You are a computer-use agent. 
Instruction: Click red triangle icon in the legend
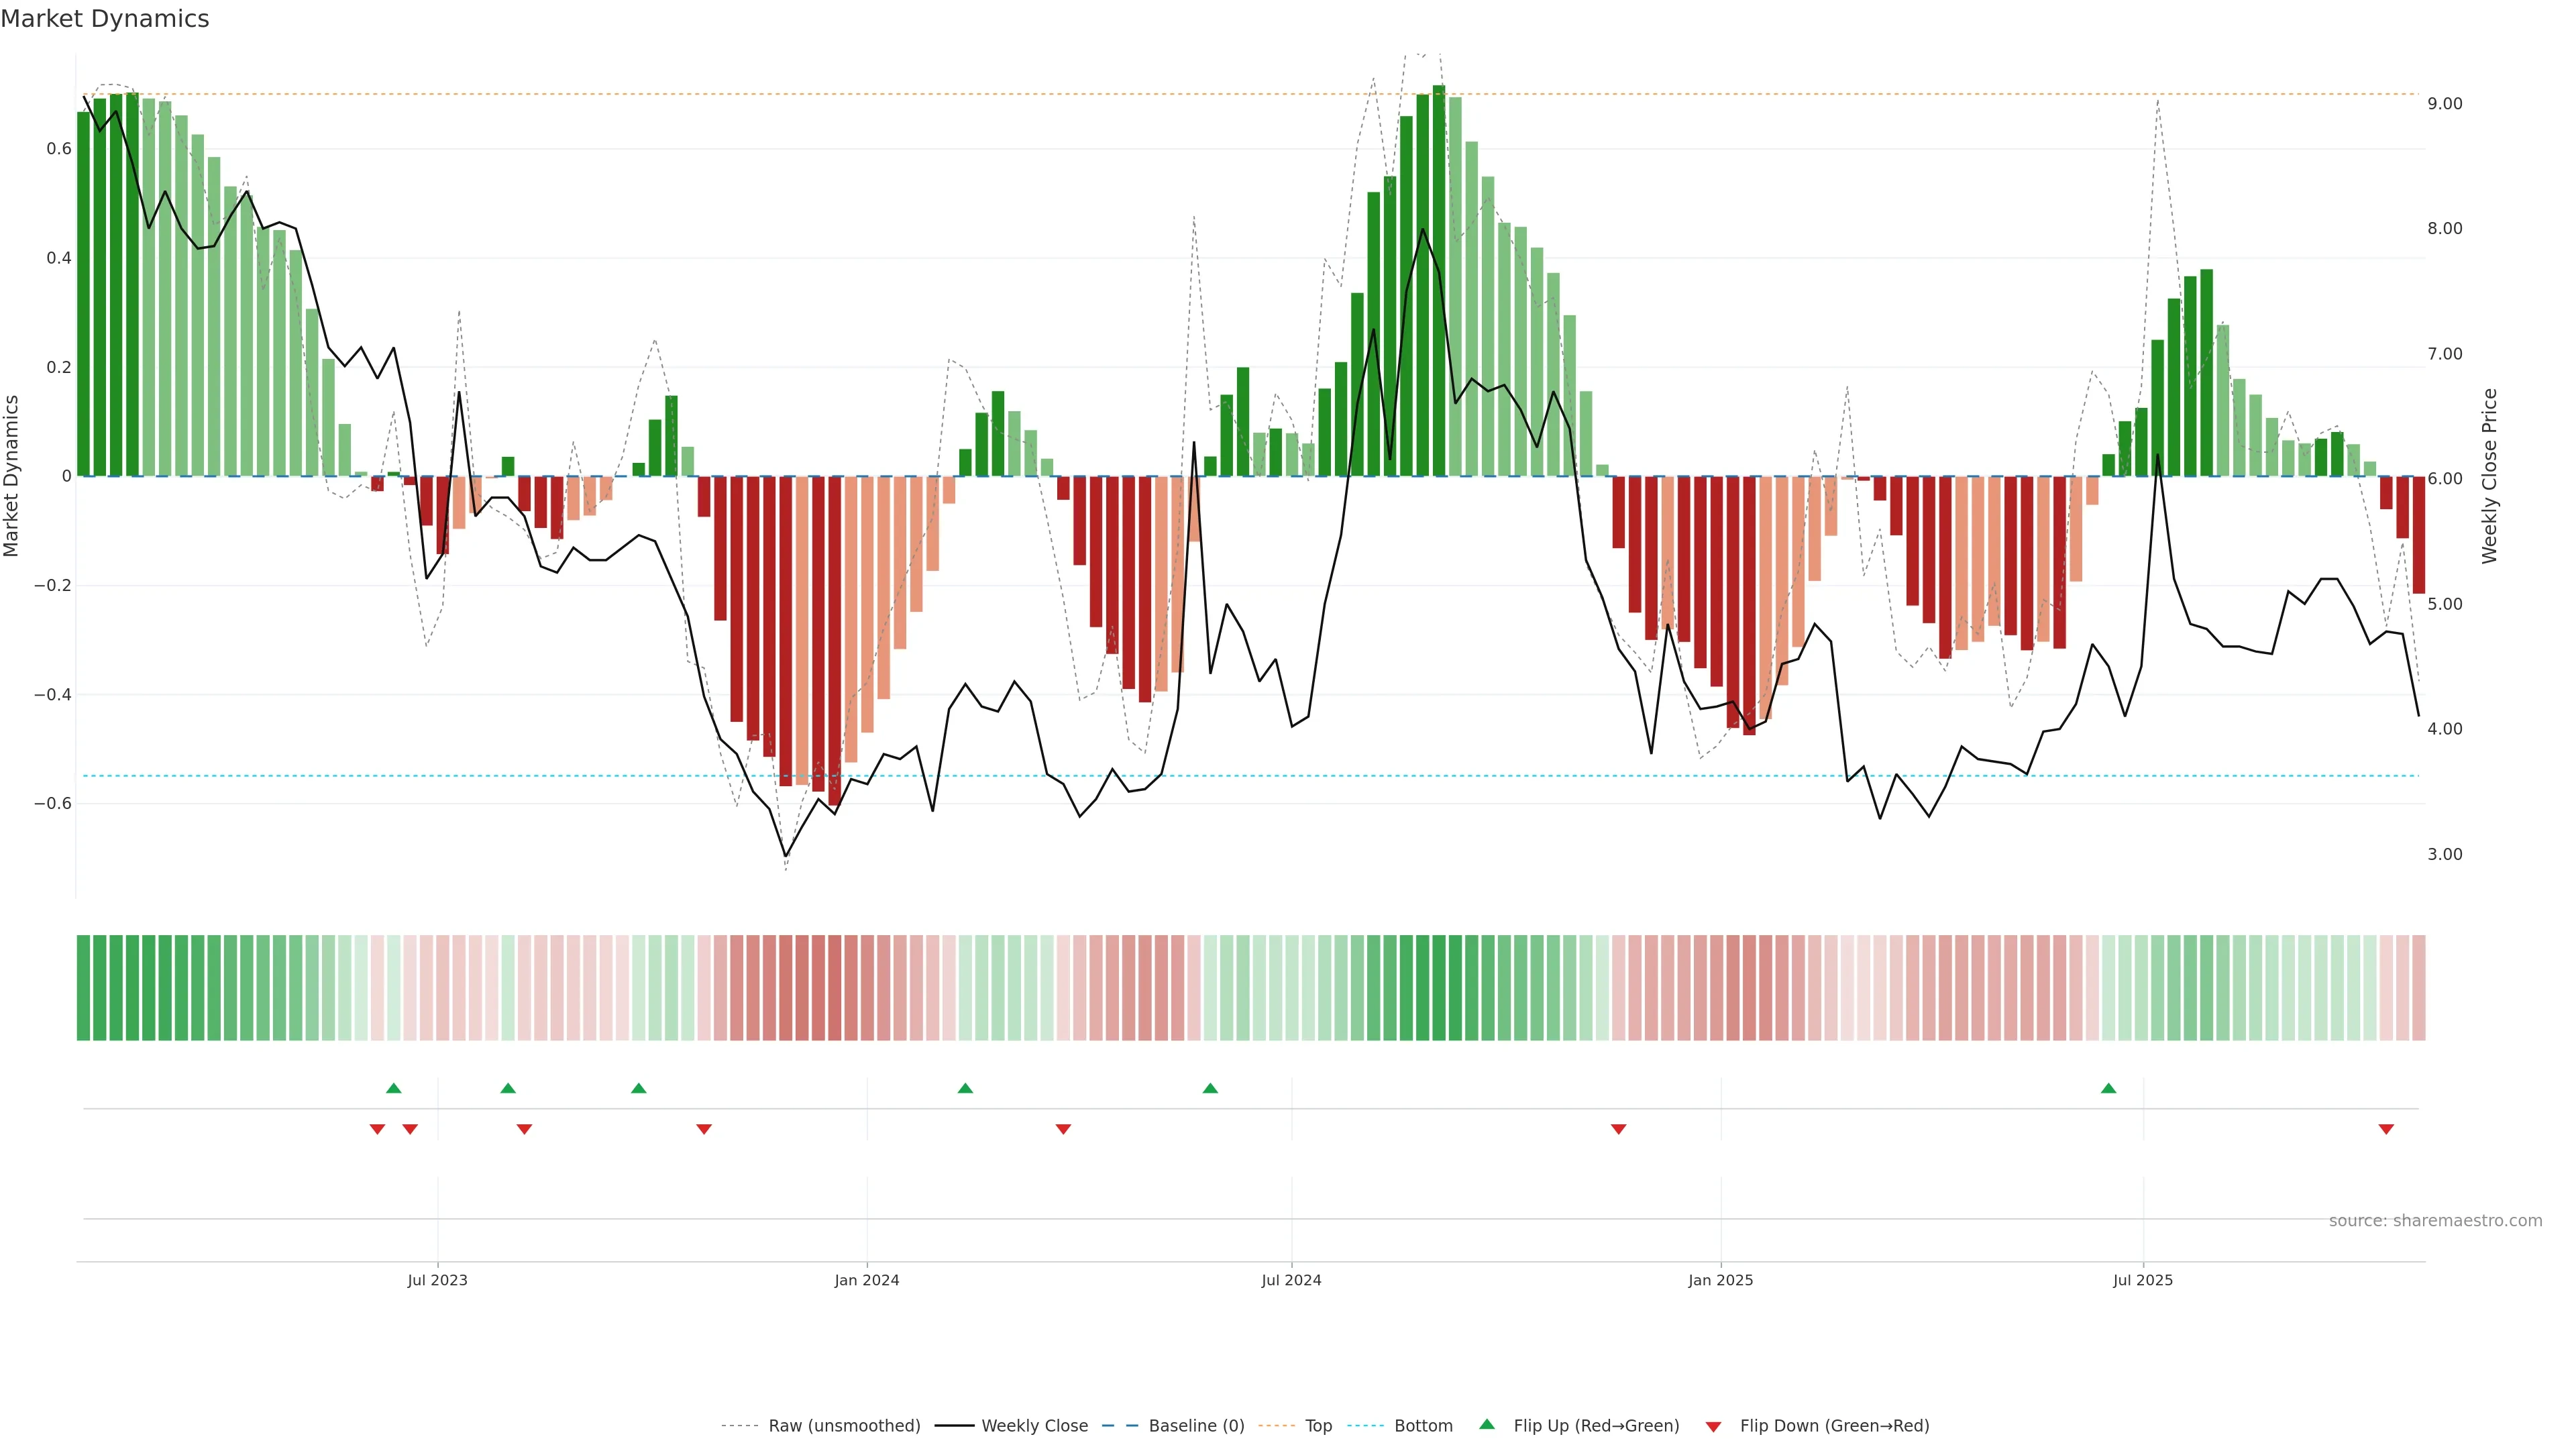(1713, 1426)
